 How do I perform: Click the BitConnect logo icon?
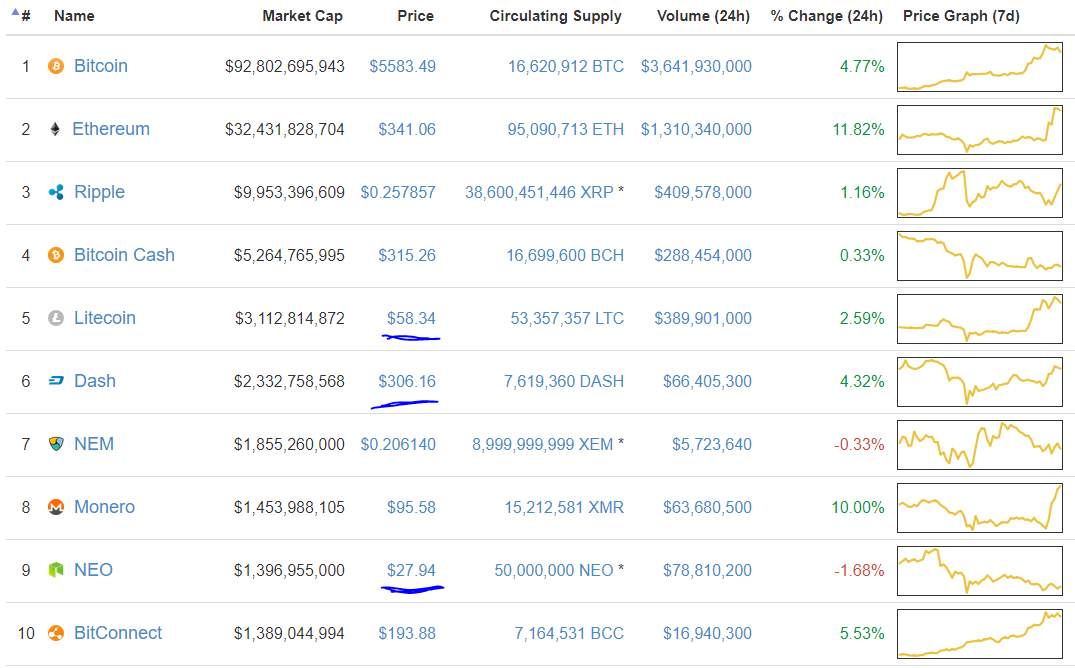pyautogui.click(x=56, y=633)
